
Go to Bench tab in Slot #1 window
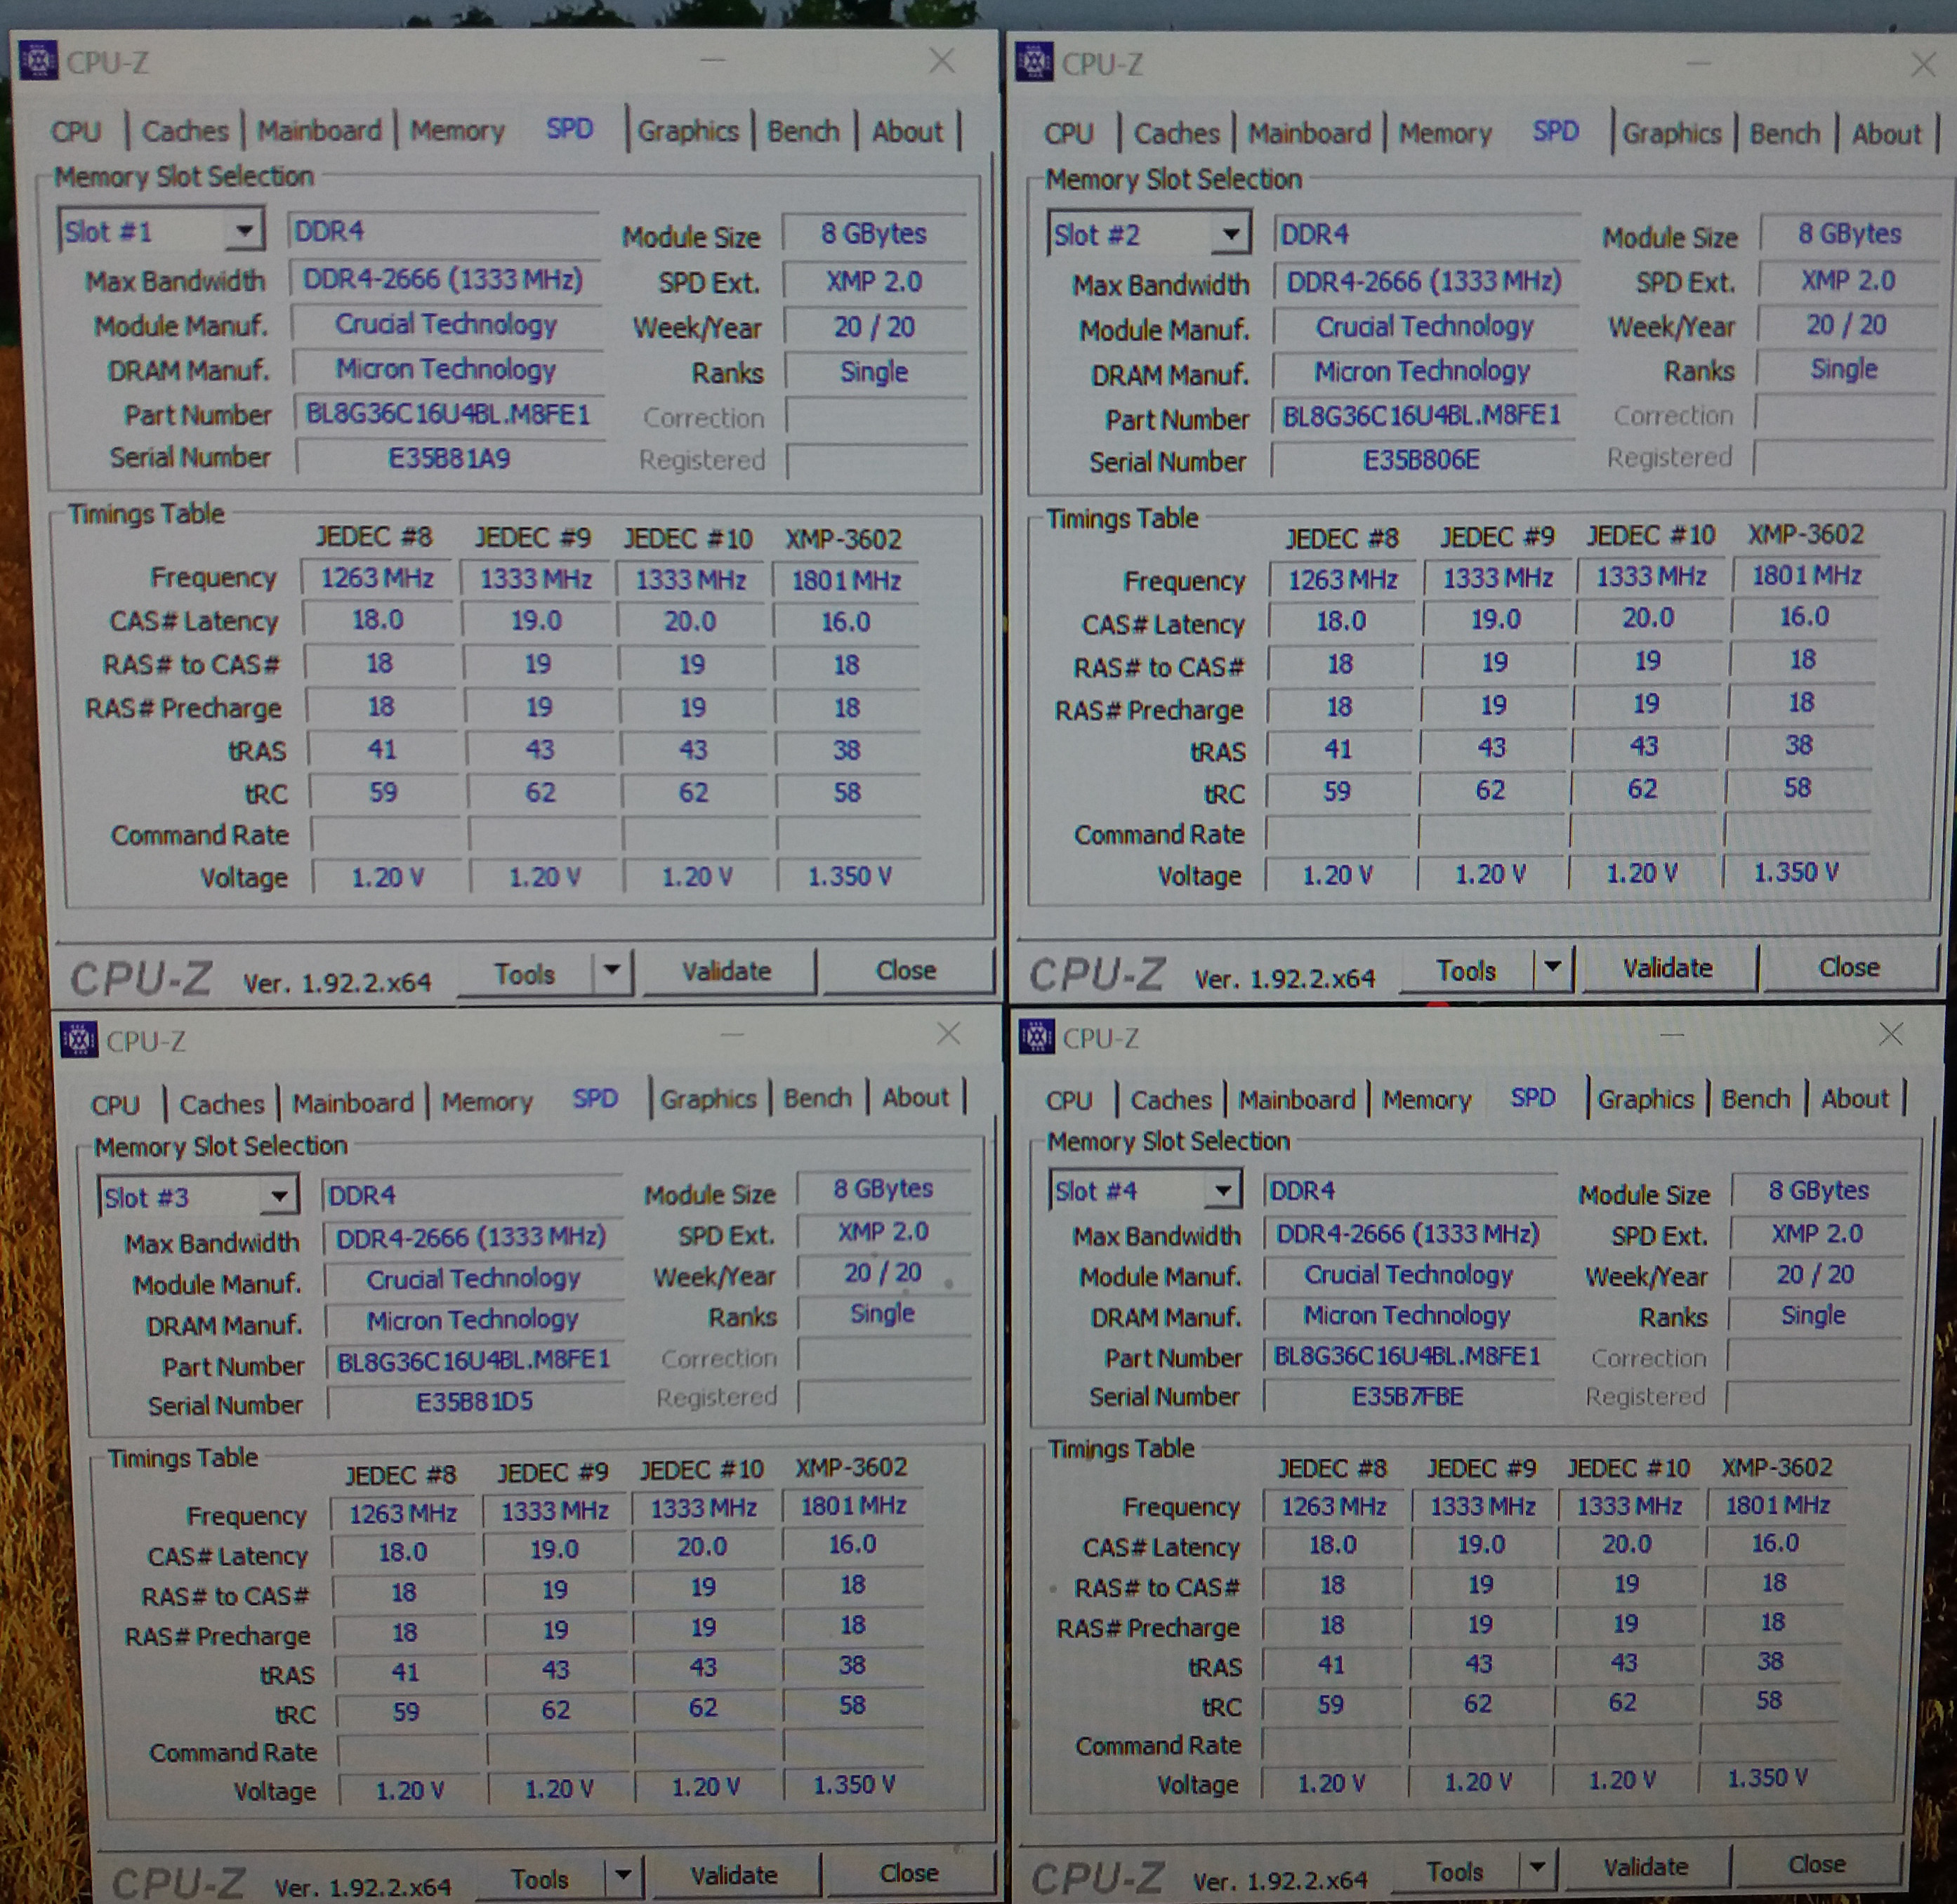[x=803, y=131]
